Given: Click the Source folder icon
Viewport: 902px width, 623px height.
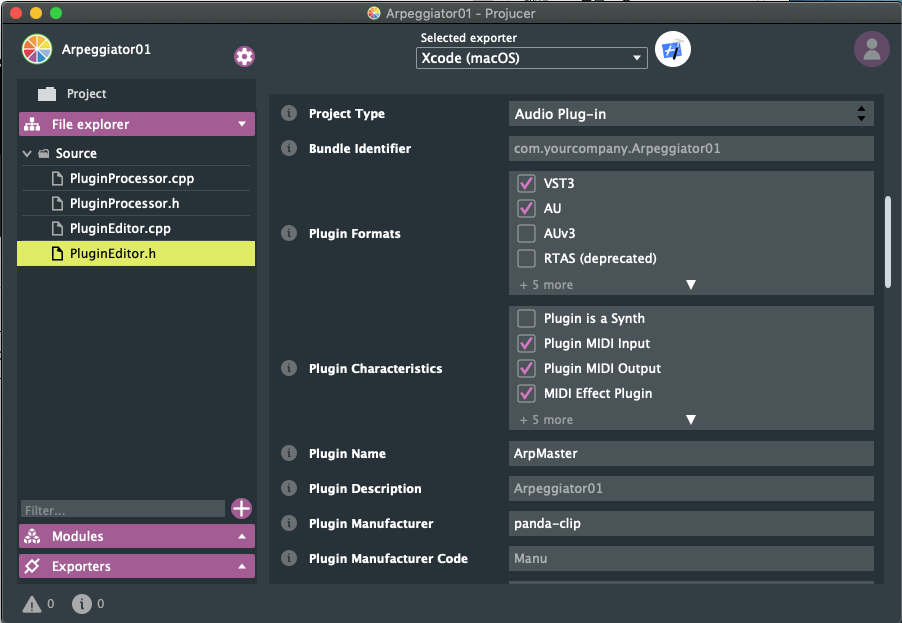Looking at the screenshot, I should coord(44,154).
